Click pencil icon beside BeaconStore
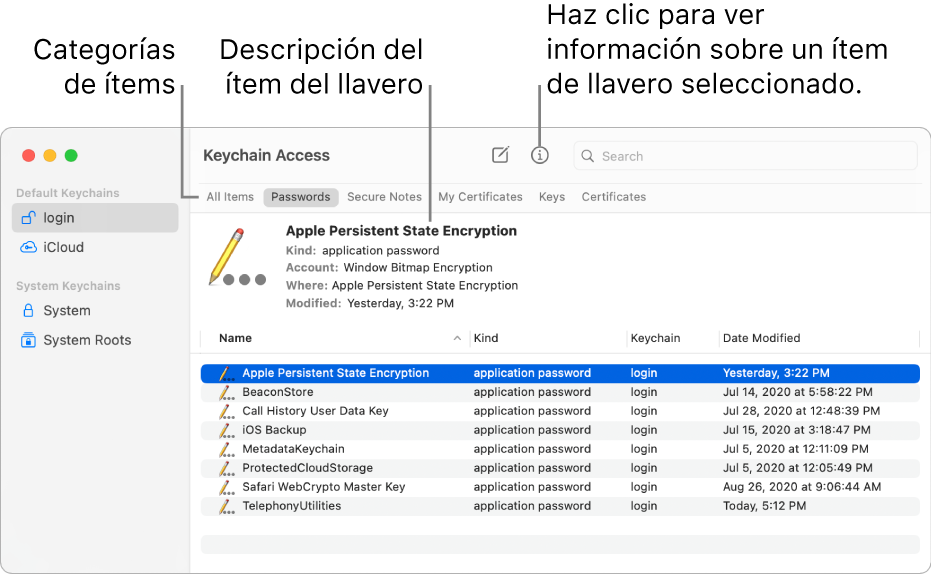 tap(226, 392)
